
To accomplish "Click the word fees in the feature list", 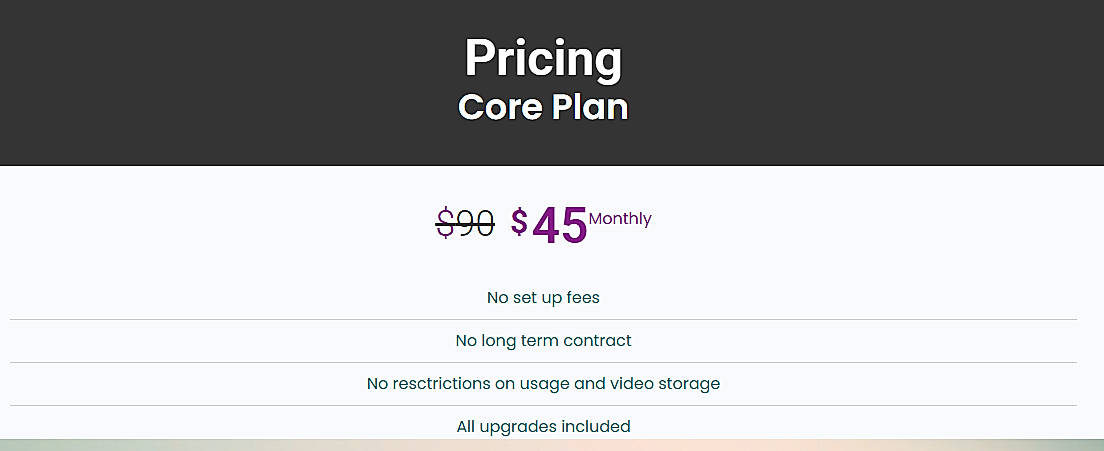I will [581, 297].
